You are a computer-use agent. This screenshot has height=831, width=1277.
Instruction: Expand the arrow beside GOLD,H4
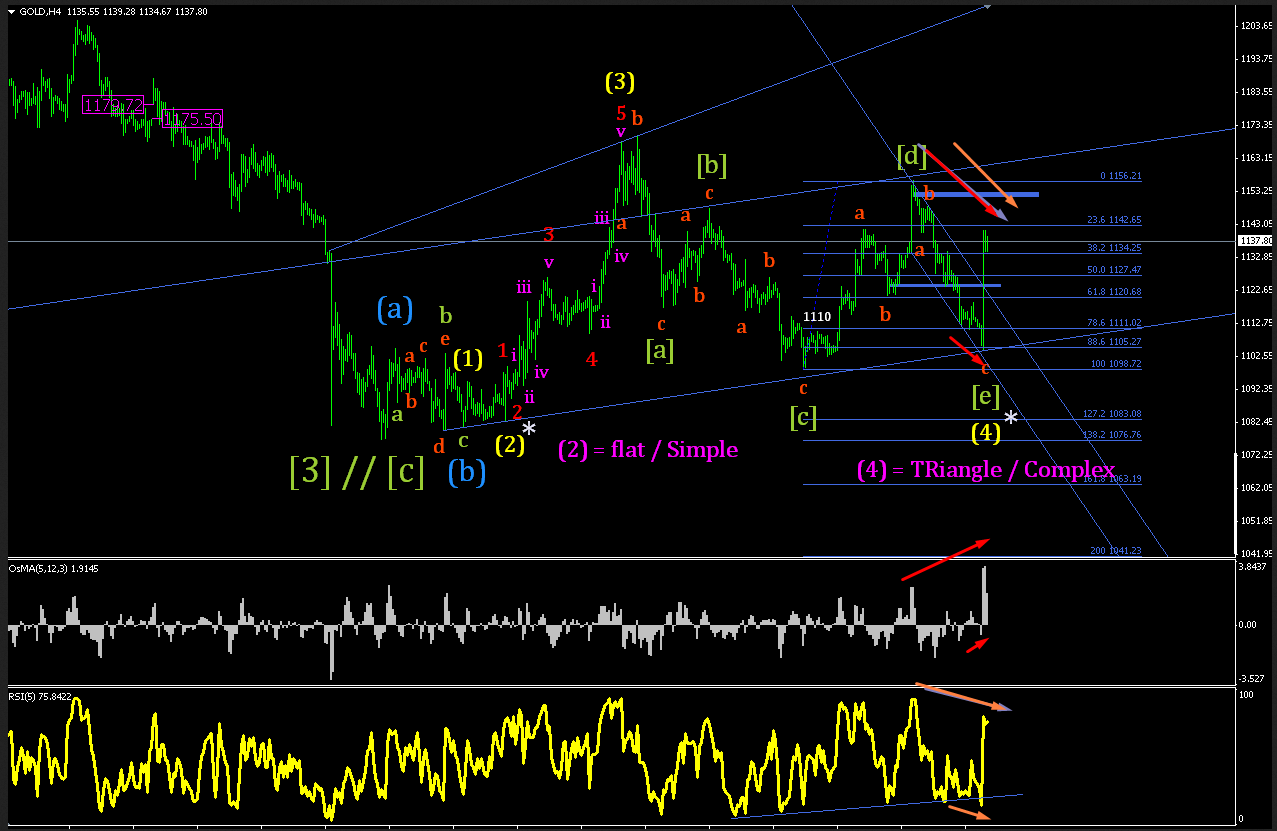(12, 12)
